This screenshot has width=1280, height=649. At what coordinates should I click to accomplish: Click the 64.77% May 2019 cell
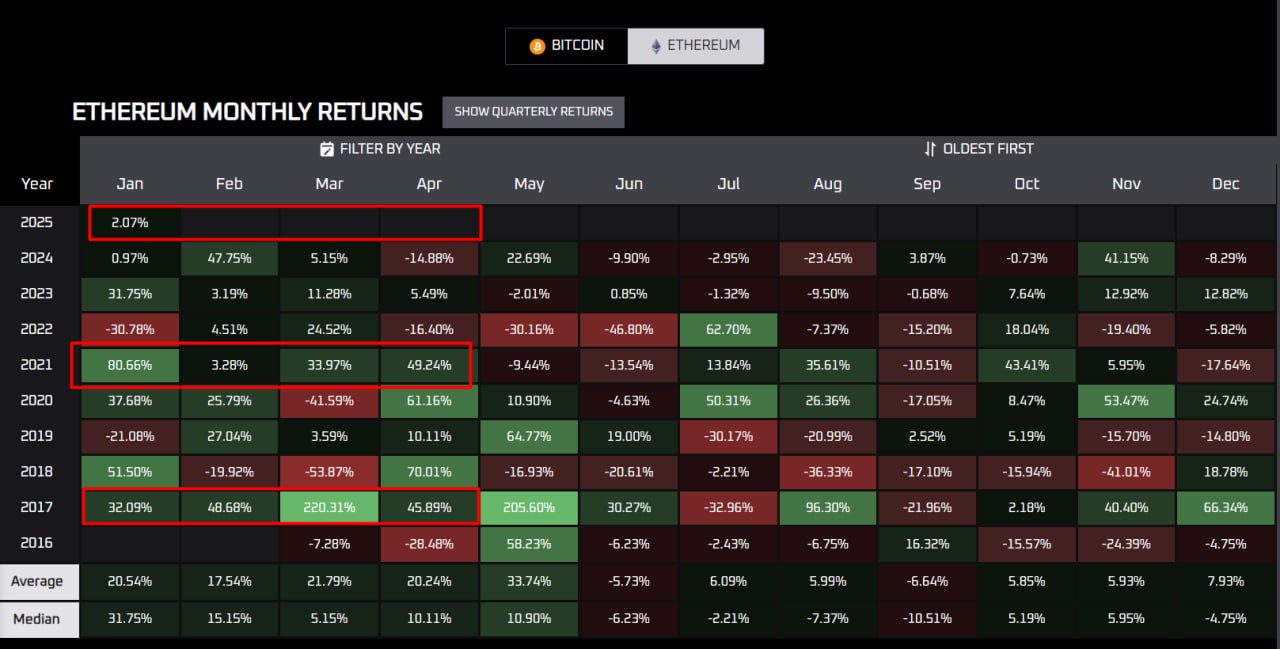point(529,436)
